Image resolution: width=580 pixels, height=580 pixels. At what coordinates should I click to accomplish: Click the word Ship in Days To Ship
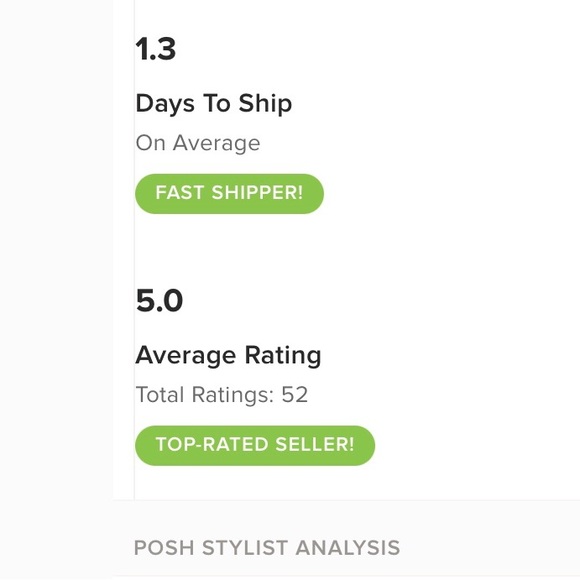pyautogui.click(x=265, y=104)
